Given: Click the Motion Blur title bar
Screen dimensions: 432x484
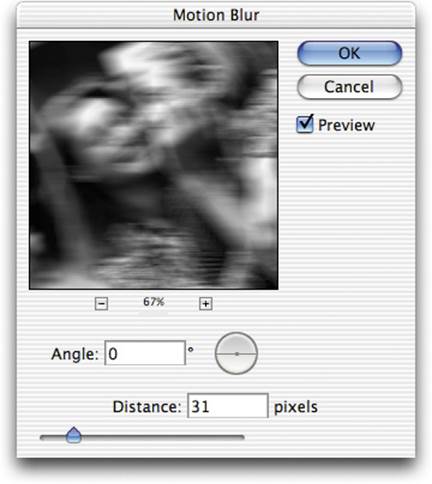Looking at the screenshot, I should pyautogui.click(x=216, y=15).
